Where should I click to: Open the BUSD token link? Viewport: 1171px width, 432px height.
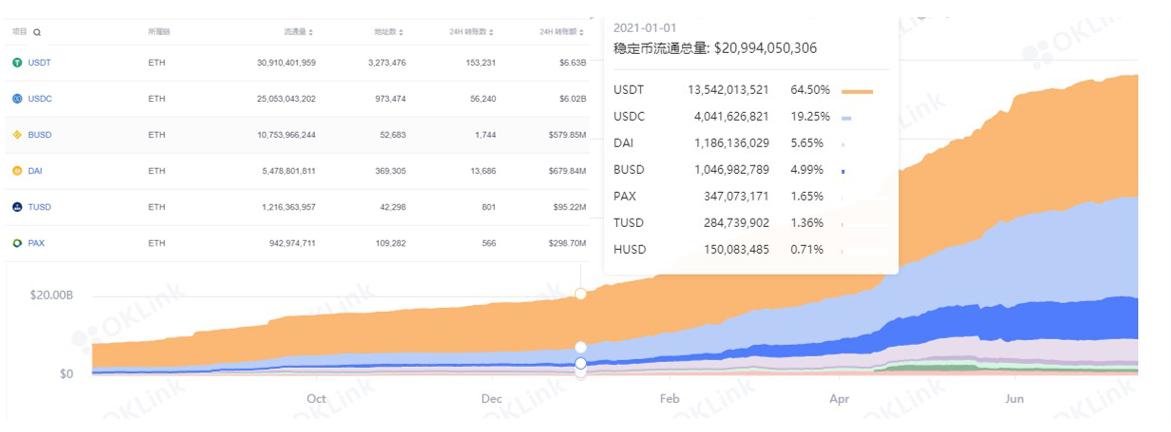coord(40,135)
